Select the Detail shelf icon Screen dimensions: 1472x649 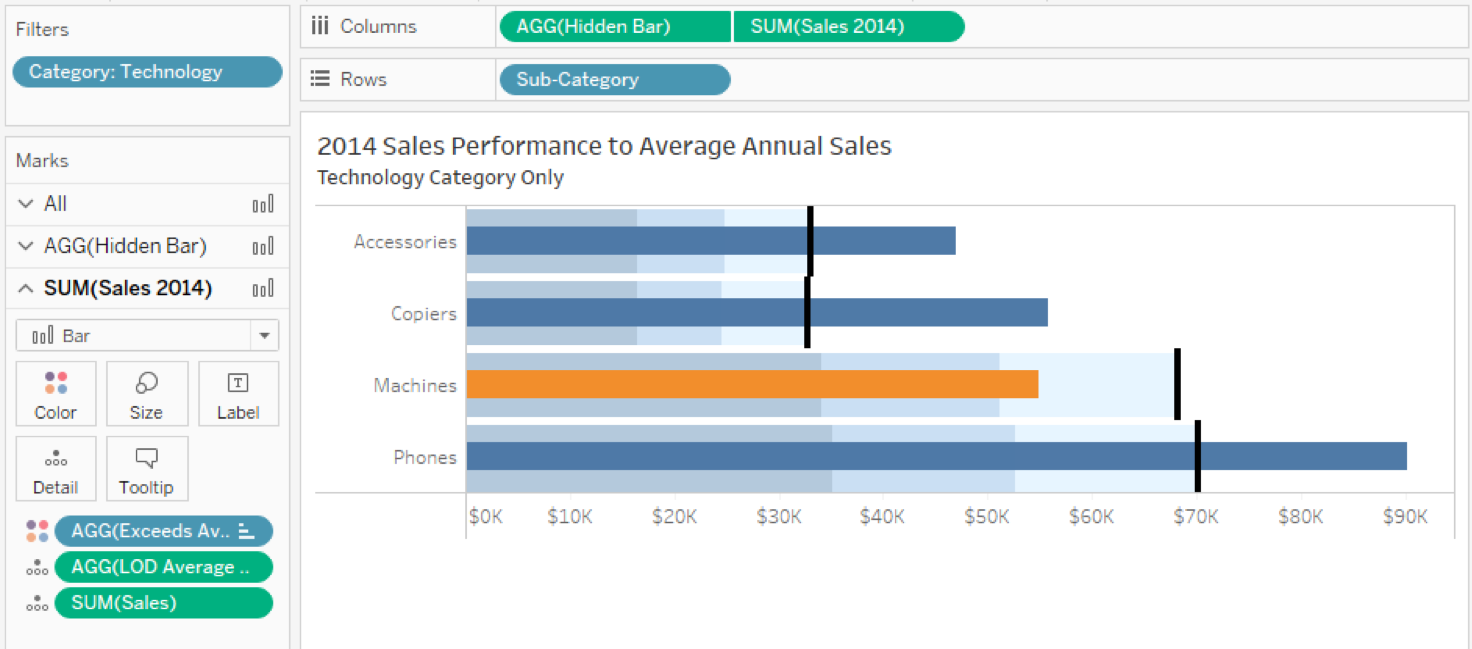point(55,468)
